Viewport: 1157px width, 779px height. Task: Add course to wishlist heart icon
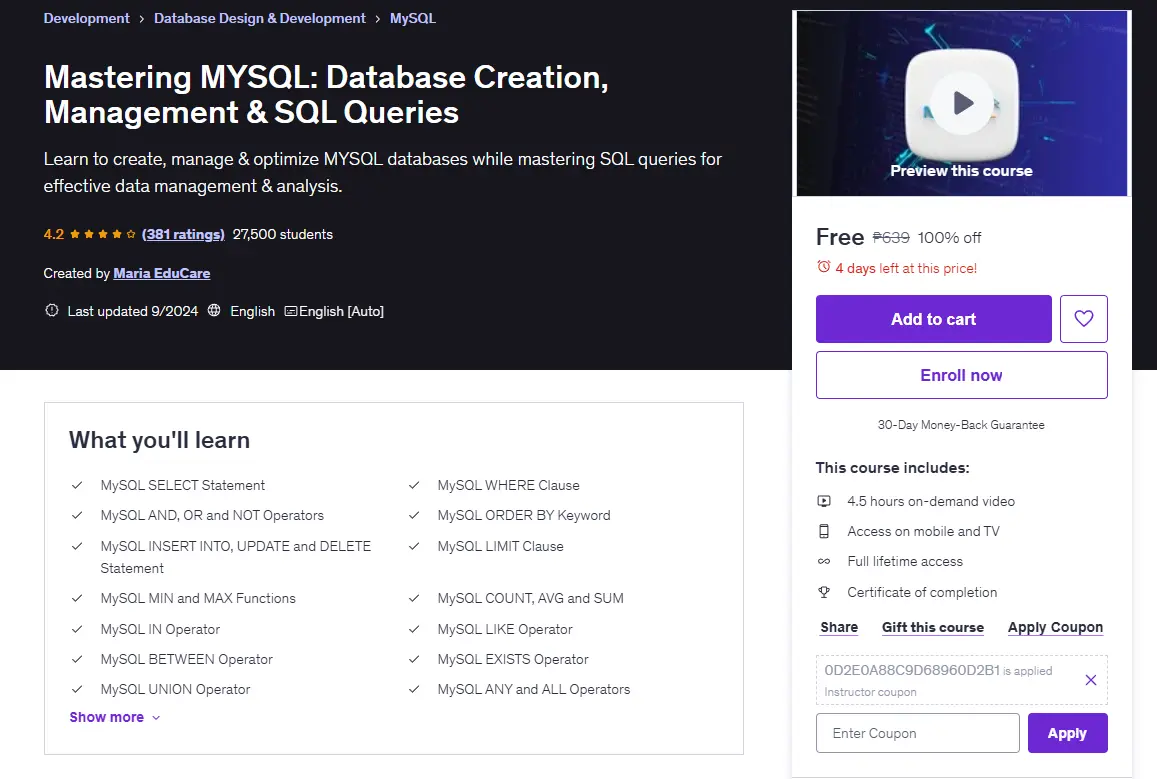(1083, 319)
